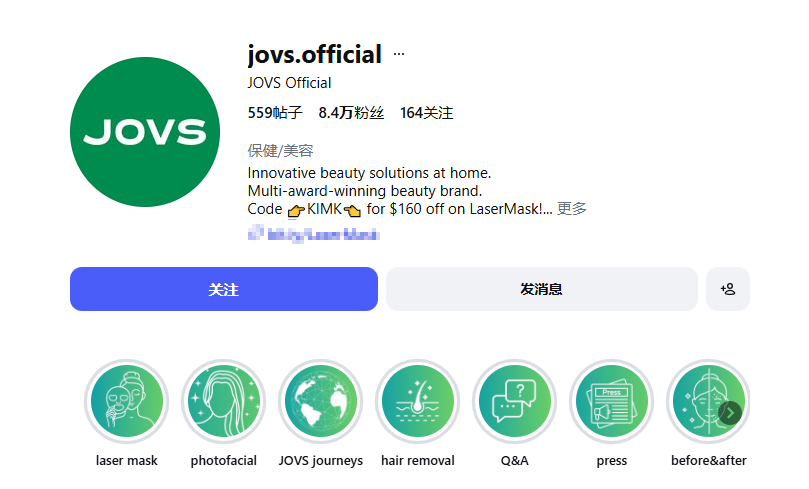Send a message via 发消息 button
The image size is (809, 489).
tap(542, 289)
